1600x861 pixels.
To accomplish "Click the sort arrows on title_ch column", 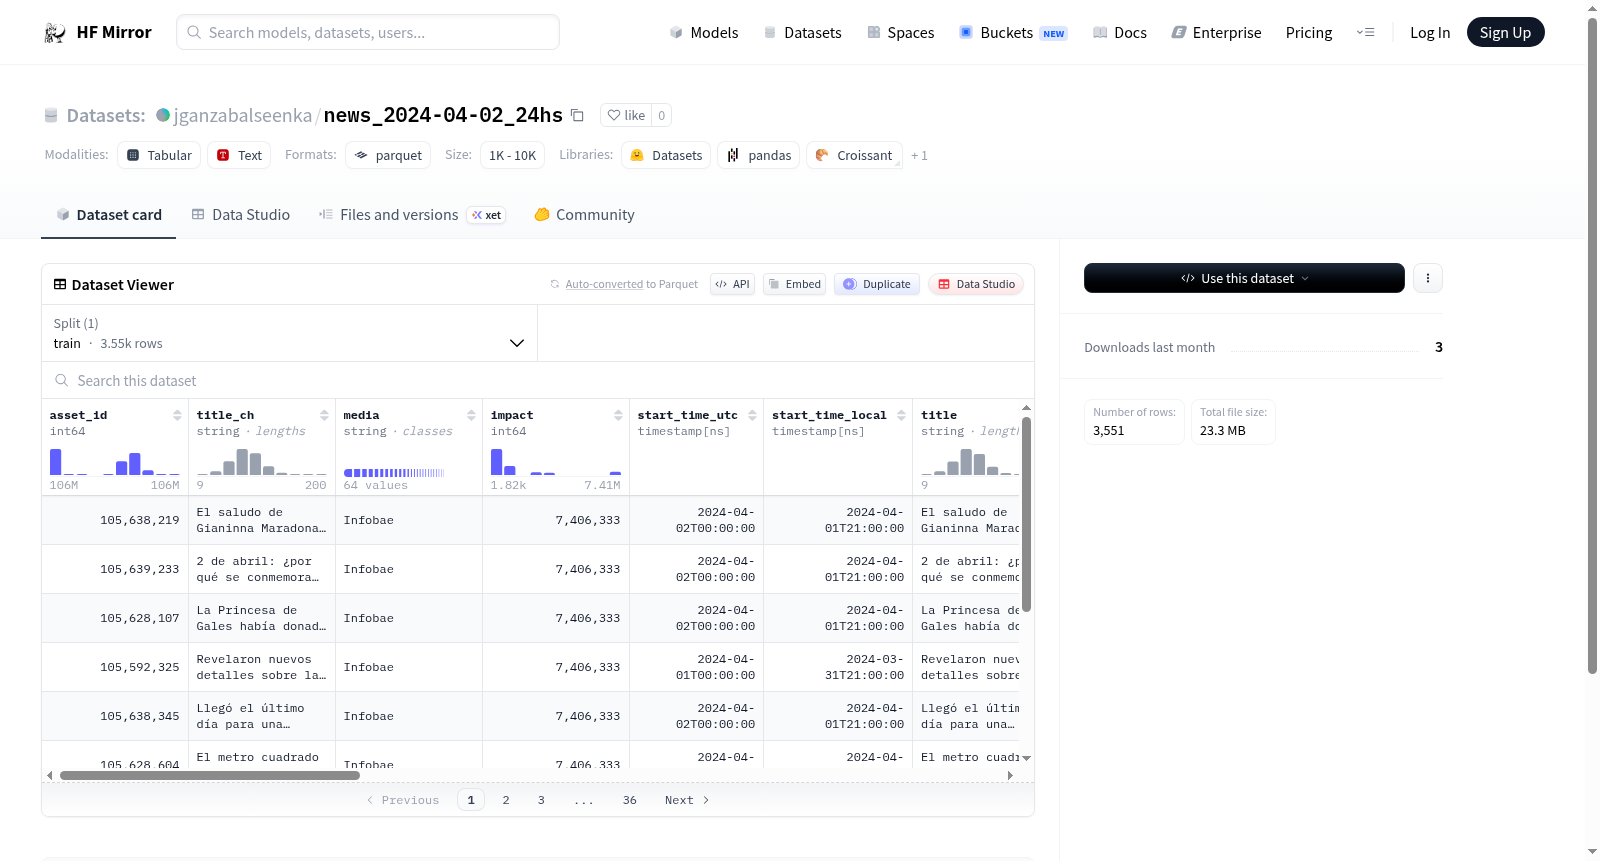I will click(x=324, y=415).
